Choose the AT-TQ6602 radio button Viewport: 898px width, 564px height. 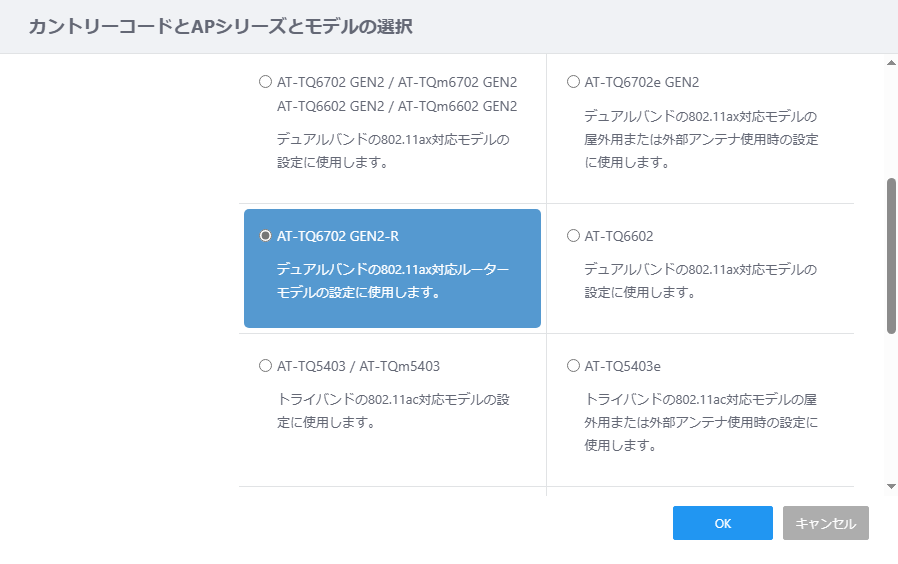point(573,235)
